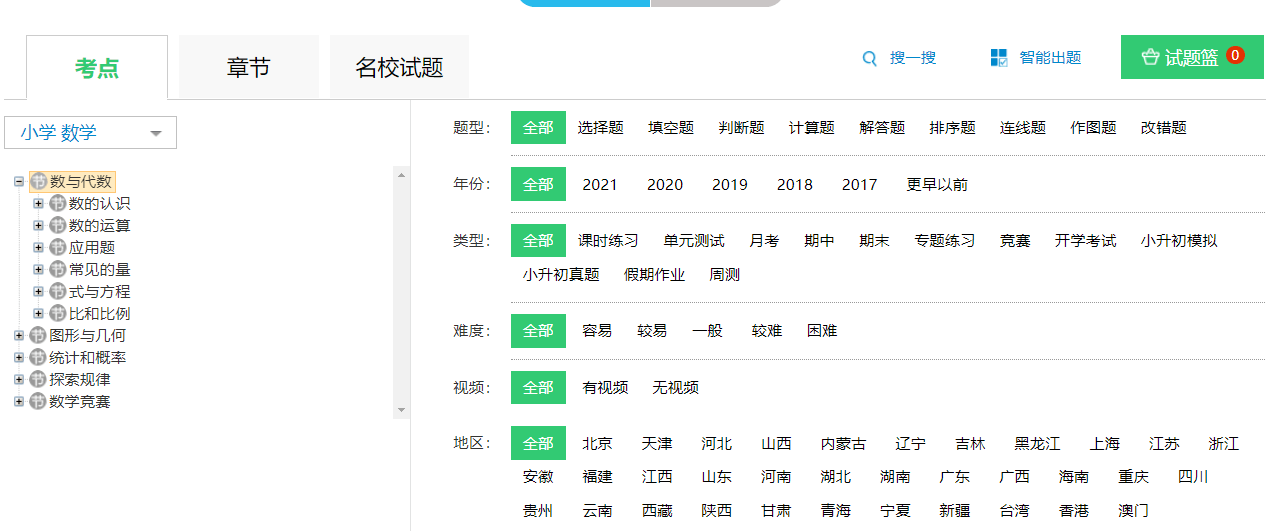The width and height of the screenshot is (1266, 531).
Task: Filter type by 竞赛
Action: tap(1015, 241)
